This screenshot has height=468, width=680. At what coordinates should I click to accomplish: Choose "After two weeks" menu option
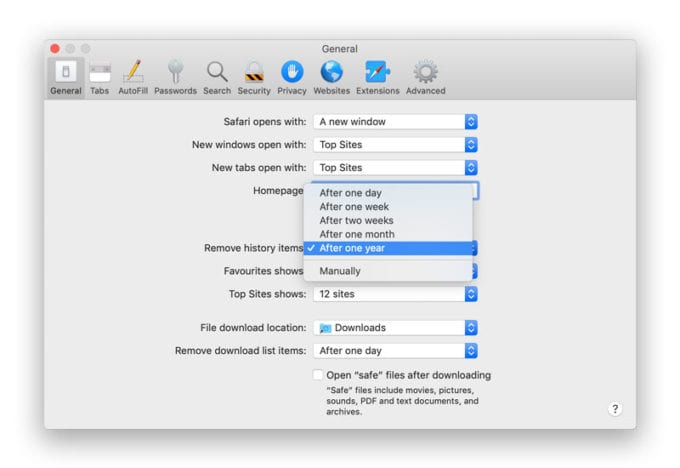pyautogui.click(x=356, y=220)
